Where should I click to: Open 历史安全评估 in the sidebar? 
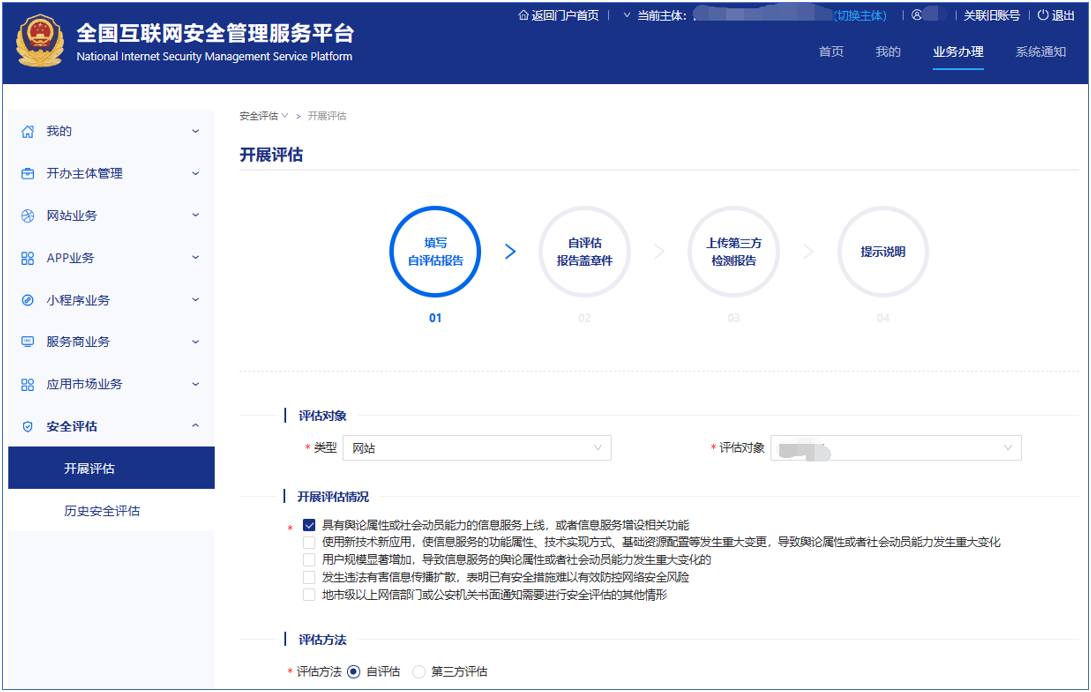coord(102,511)
